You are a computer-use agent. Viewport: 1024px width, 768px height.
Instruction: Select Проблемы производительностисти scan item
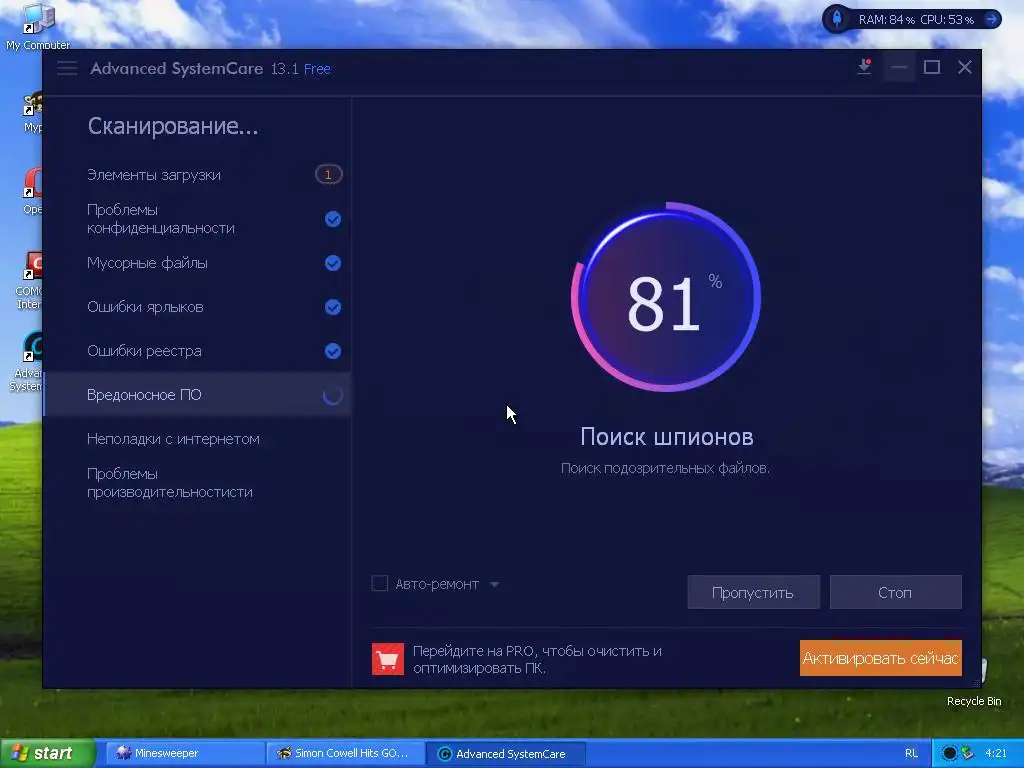tap(197, 483)
